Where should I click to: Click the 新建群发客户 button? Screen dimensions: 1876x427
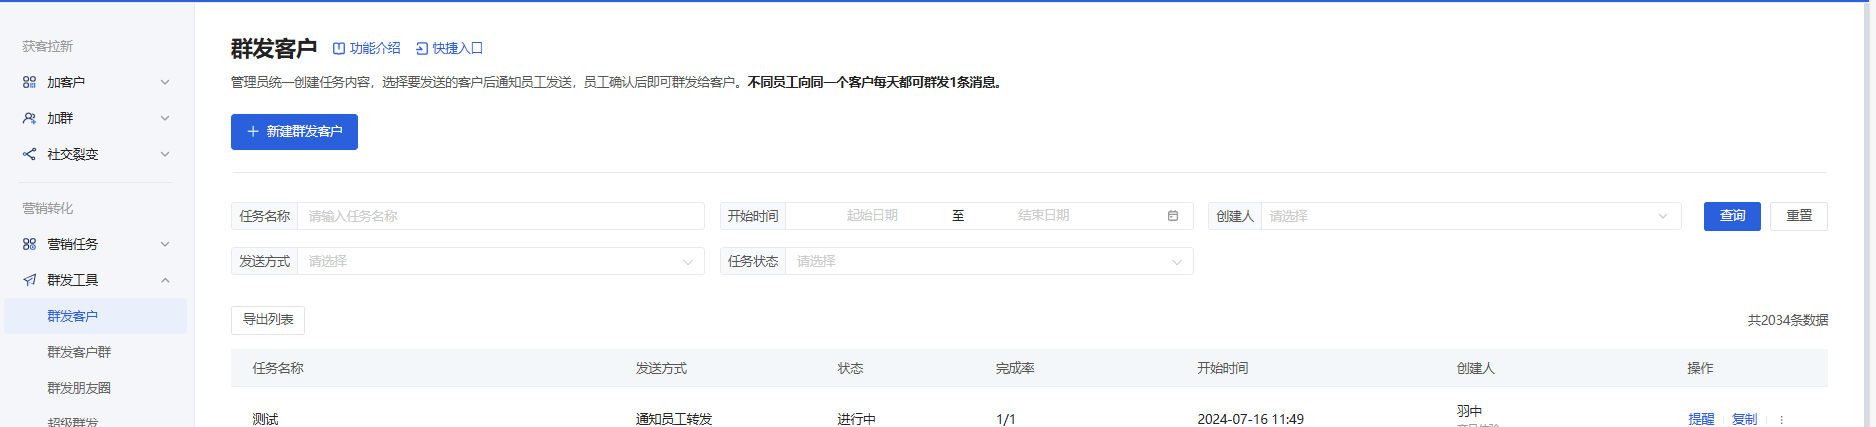point(294,132)
